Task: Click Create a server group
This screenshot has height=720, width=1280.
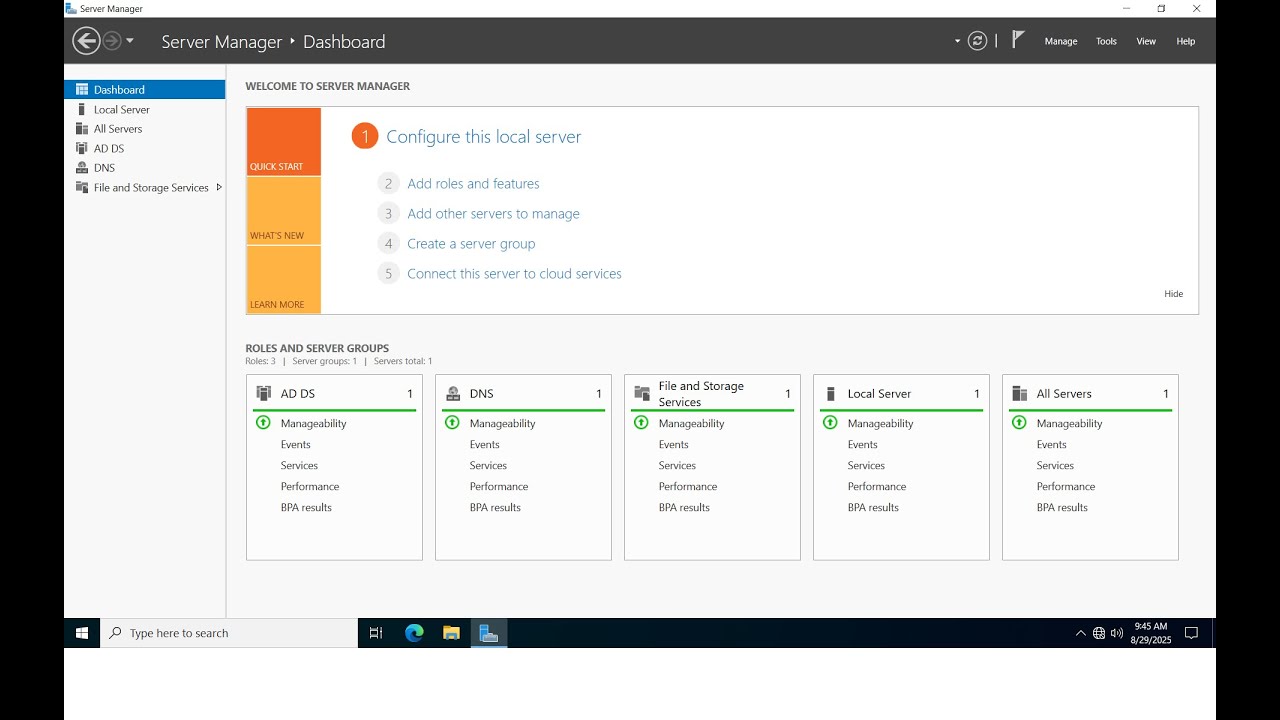Action: tap(471, 244)
